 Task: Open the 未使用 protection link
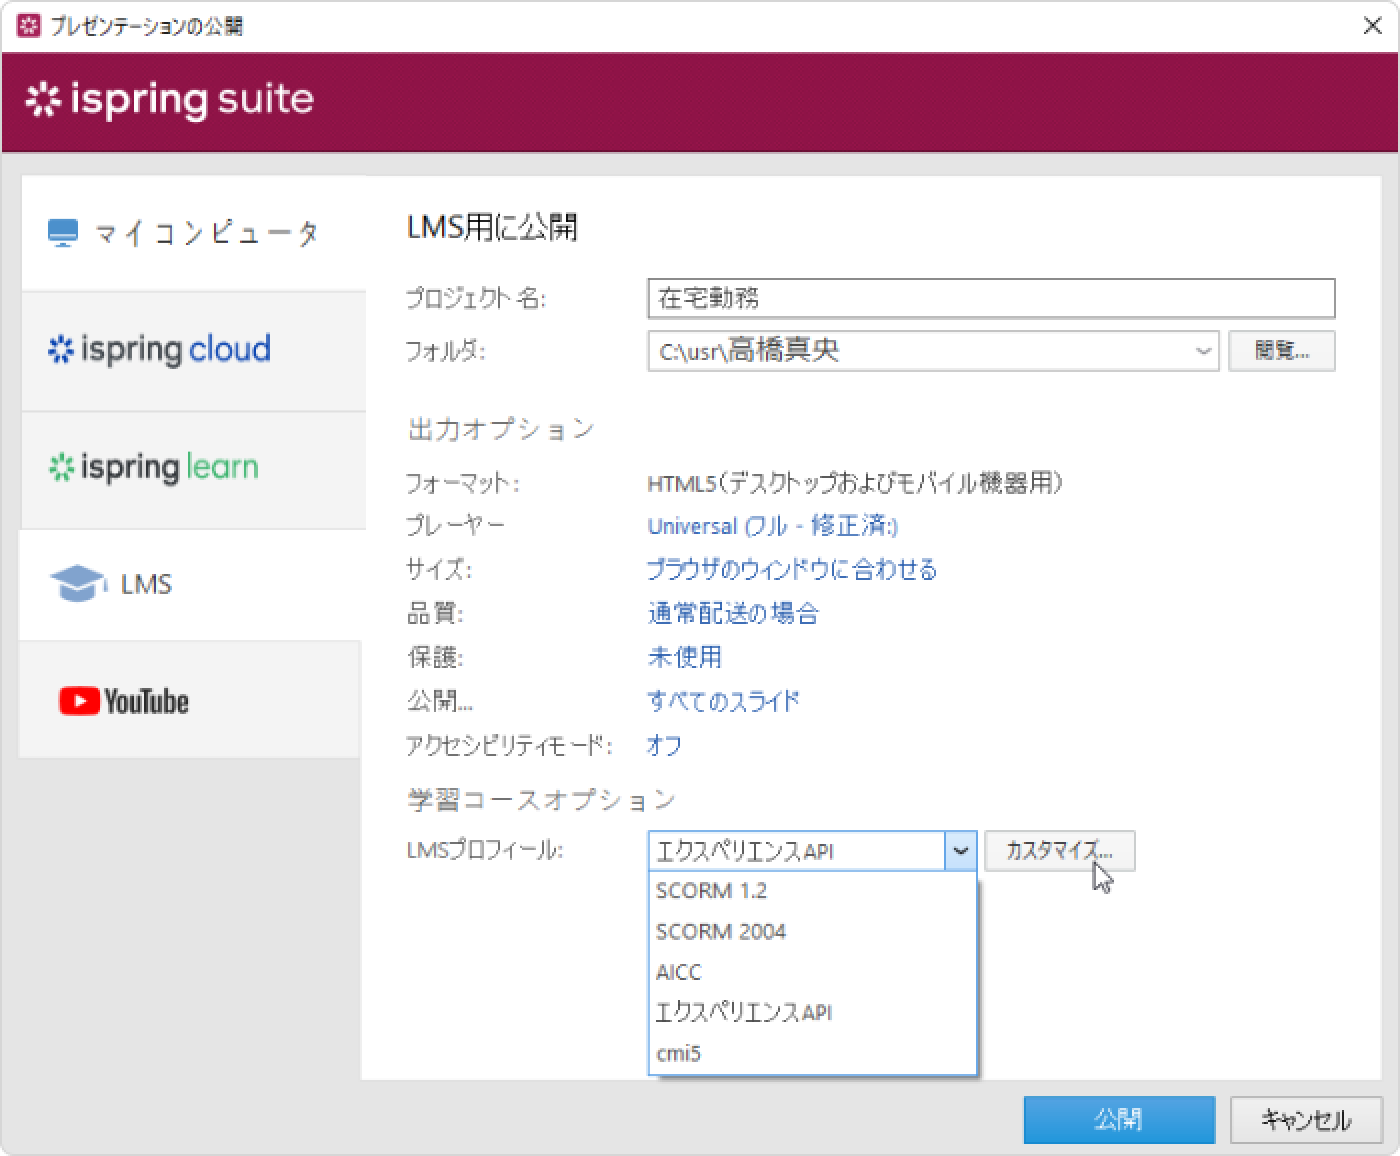pyautogui.click(x=685, y=657)
